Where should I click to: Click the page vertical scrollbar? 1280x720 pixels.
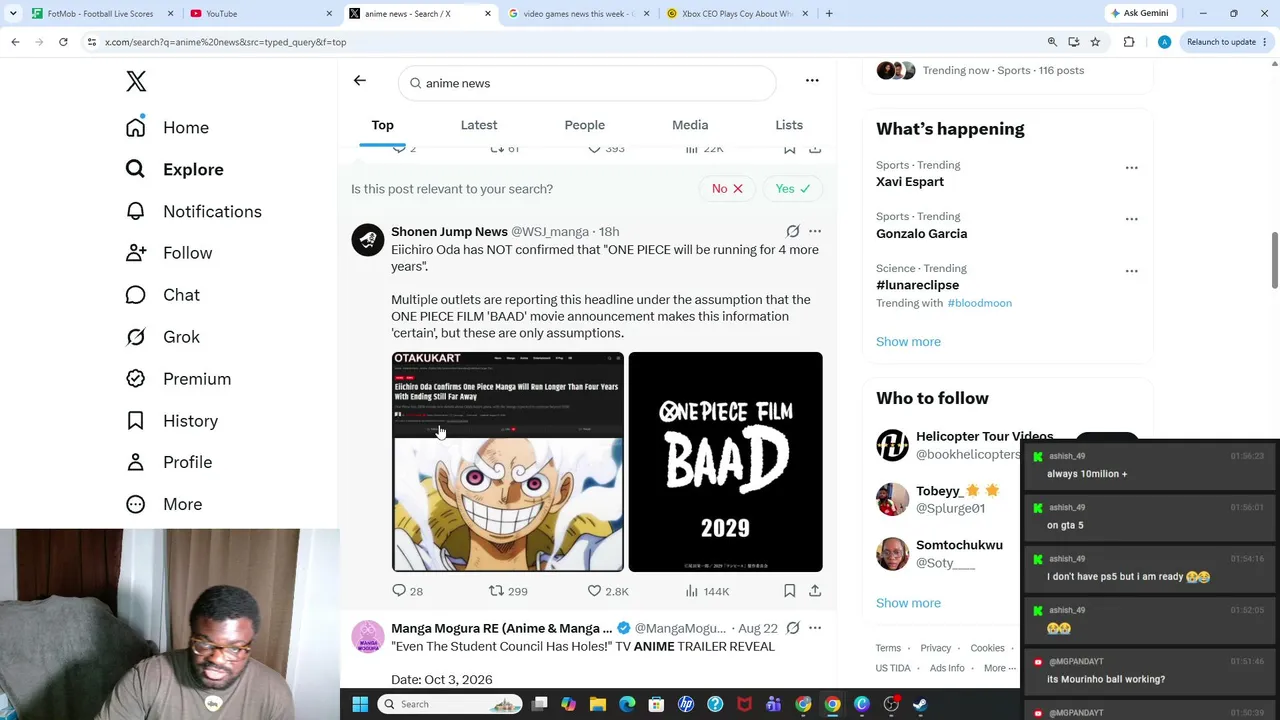point(1274,260)
